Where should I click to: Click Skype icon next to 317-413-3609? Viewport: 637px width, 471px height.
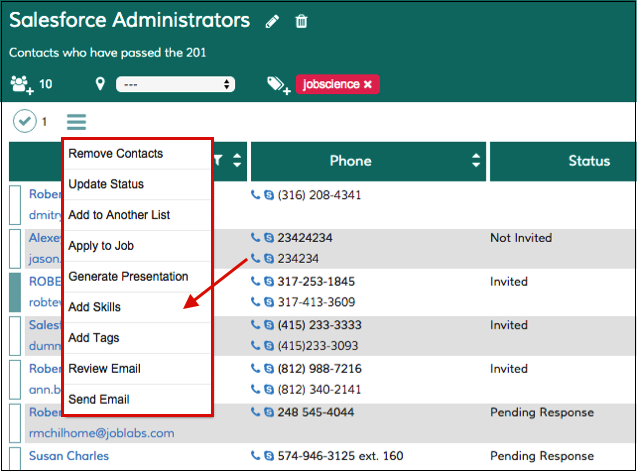coord(269,302)
